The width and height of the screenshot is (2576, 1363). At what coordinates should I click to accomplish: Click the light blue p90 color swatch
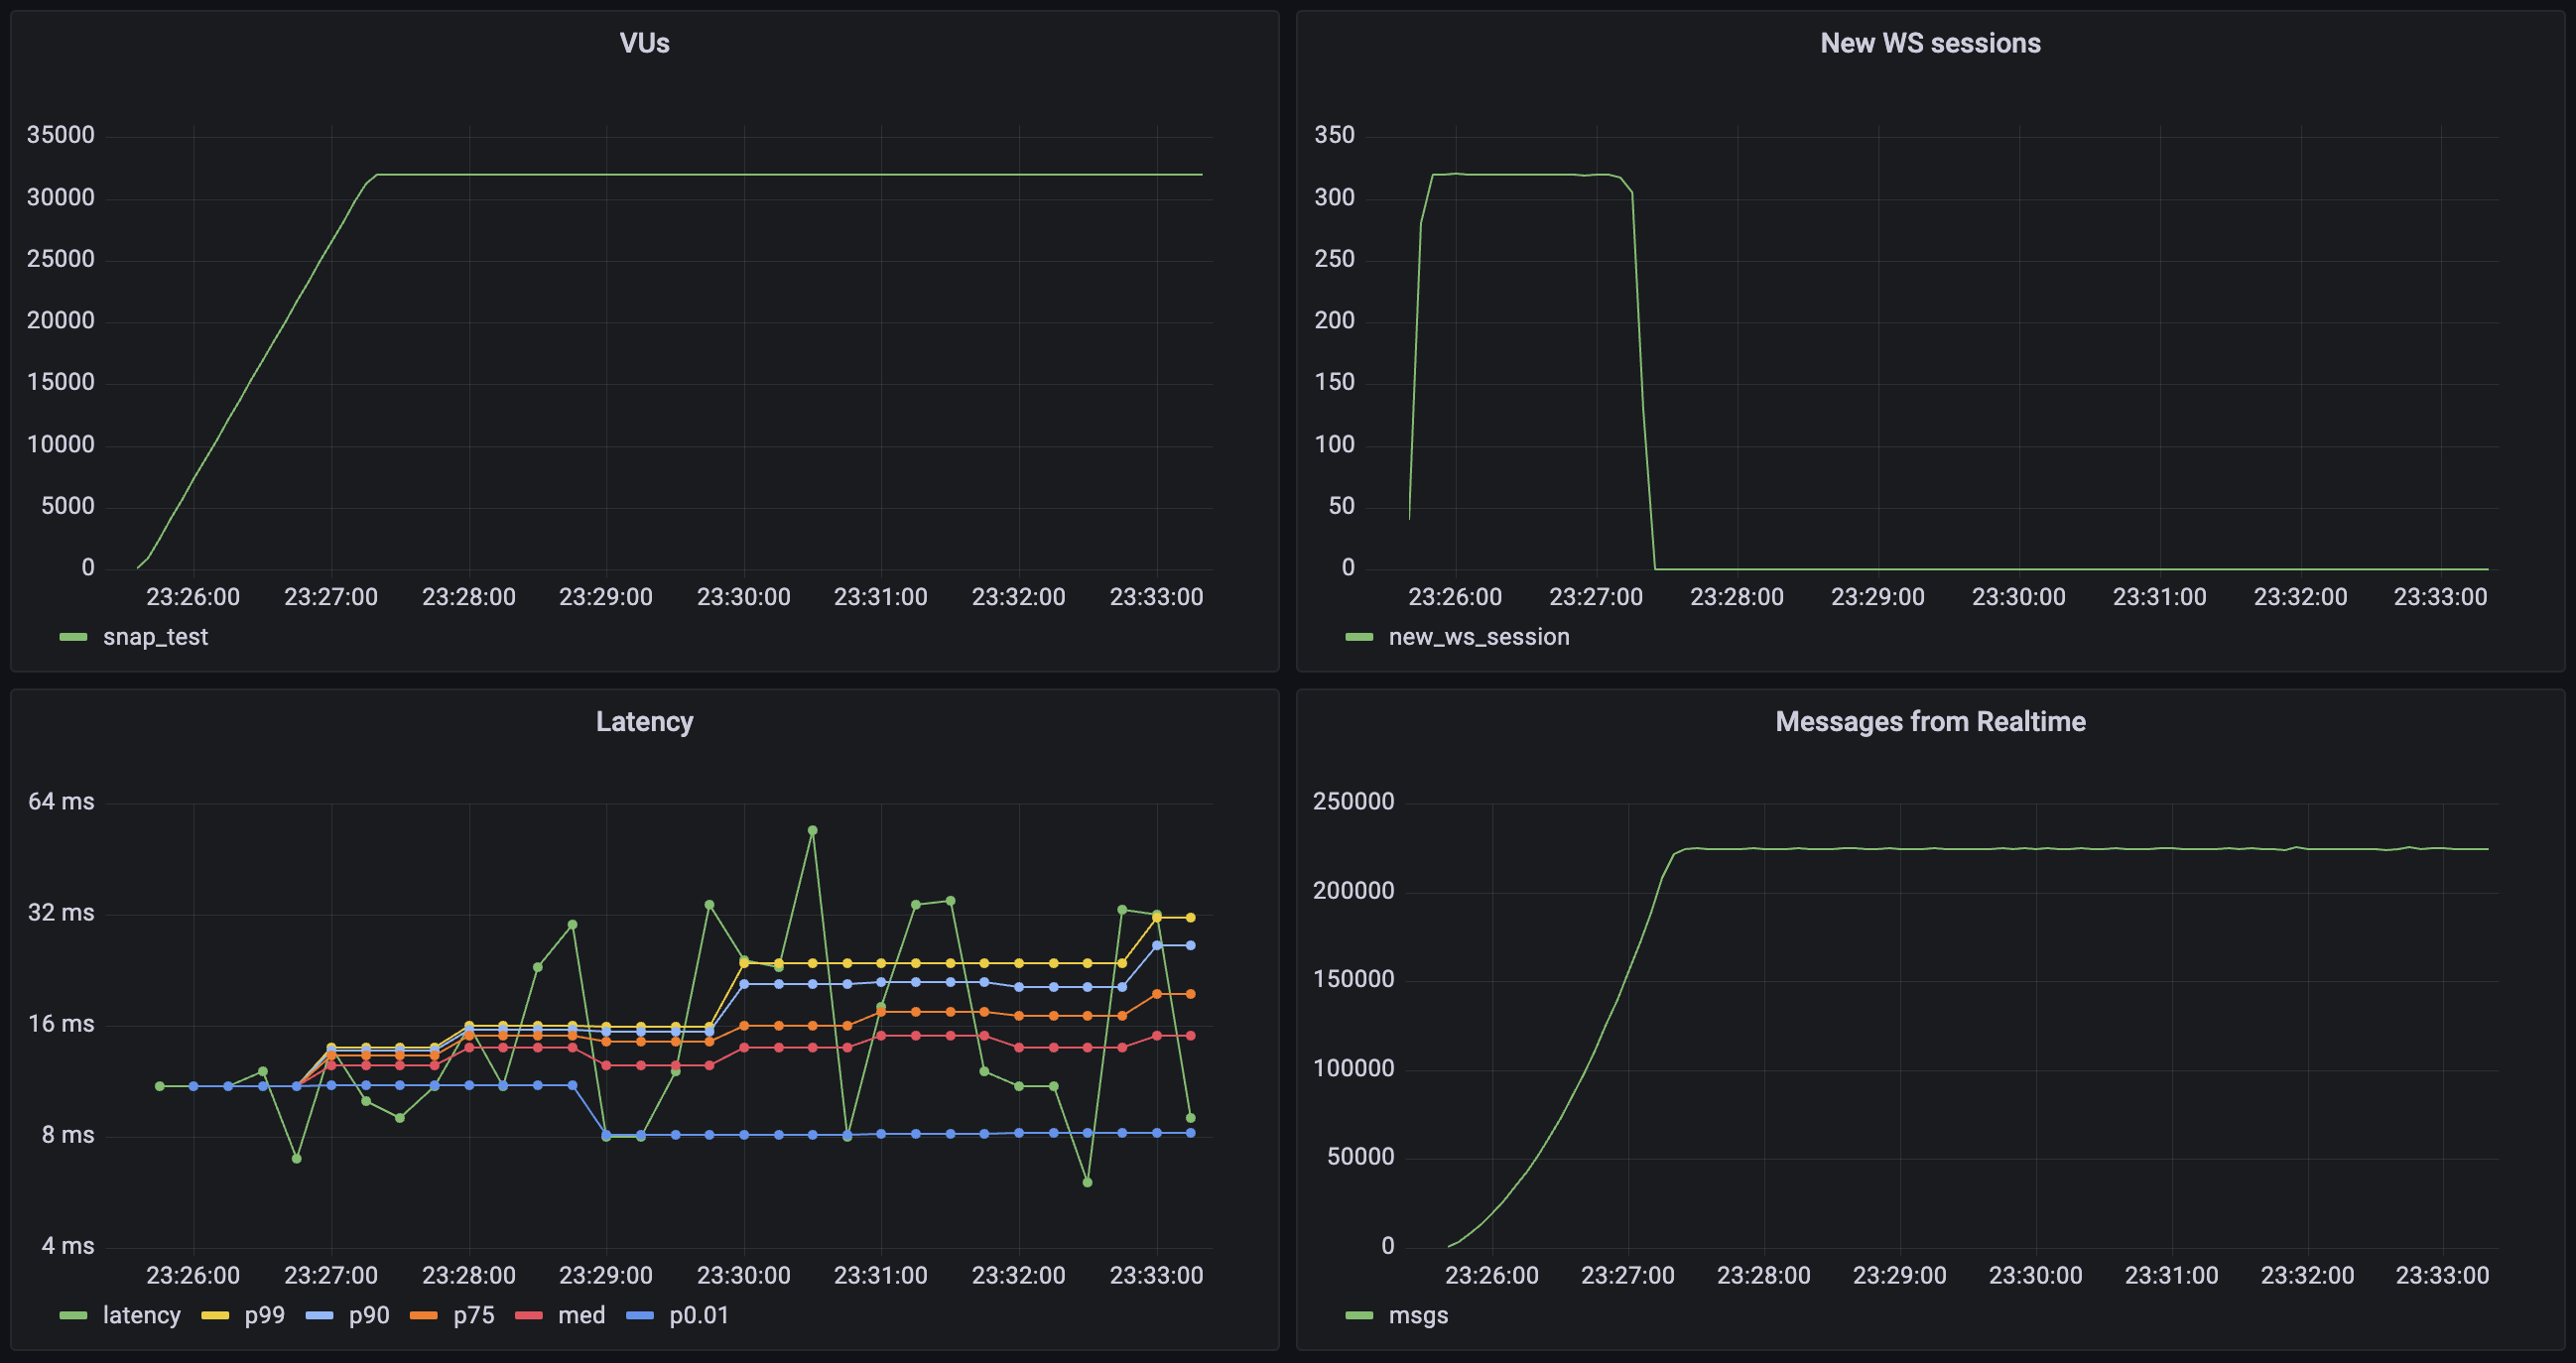pos(319,1315)
